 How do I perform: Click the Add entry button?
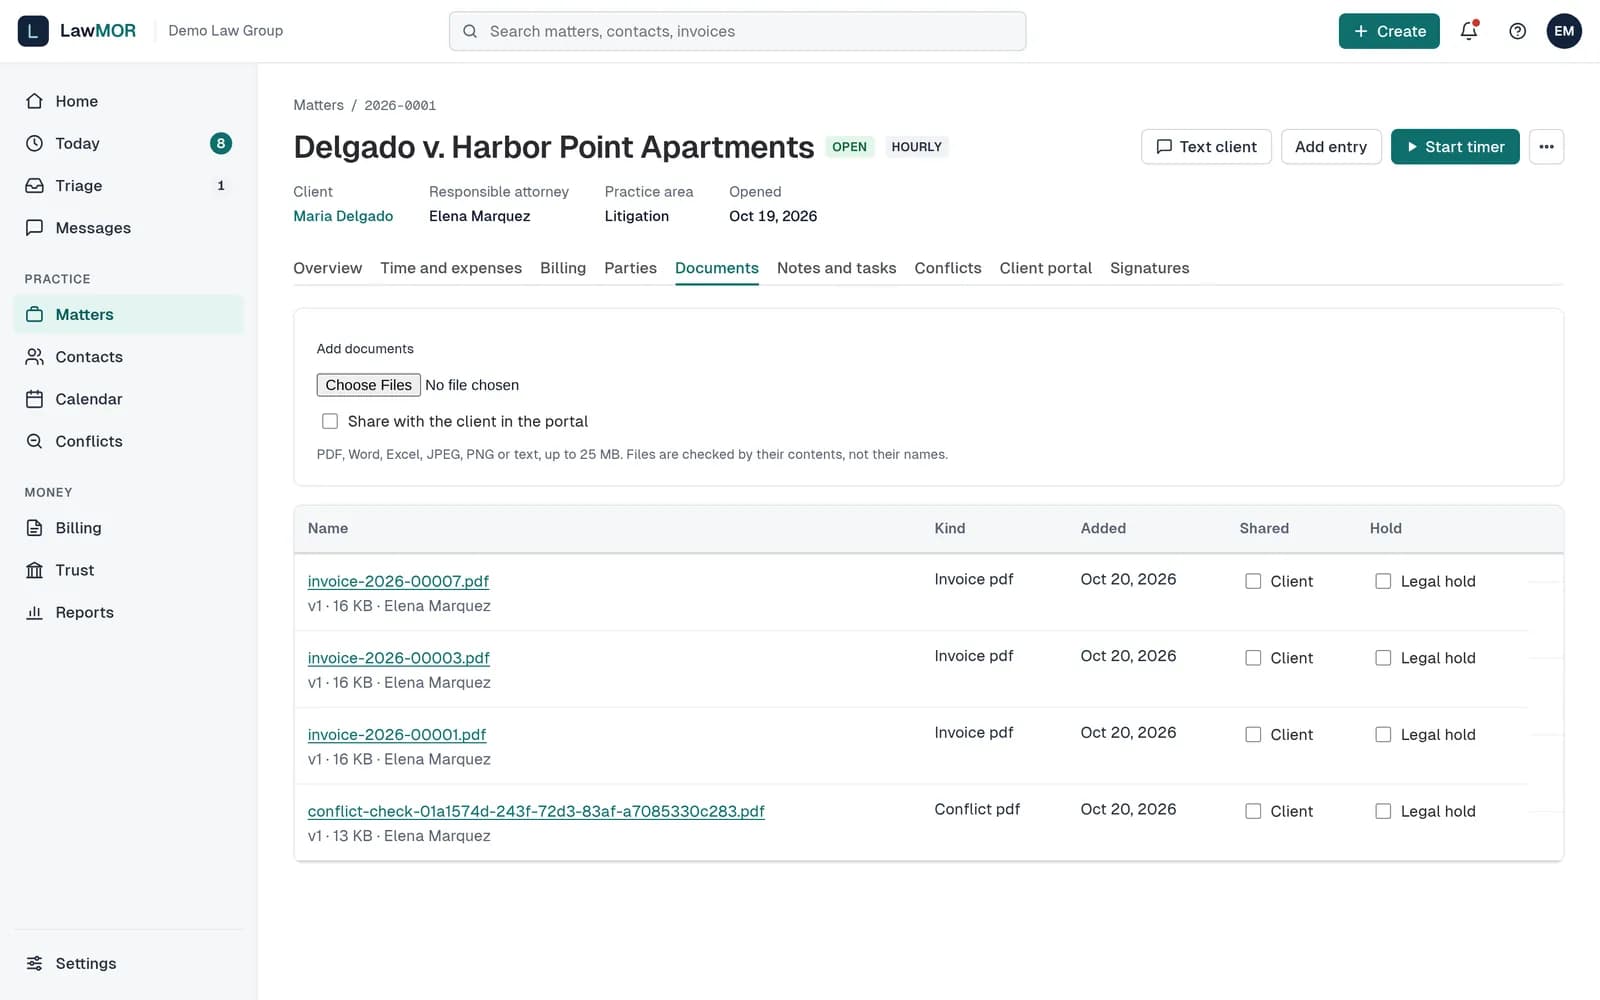pos(1331,147)
